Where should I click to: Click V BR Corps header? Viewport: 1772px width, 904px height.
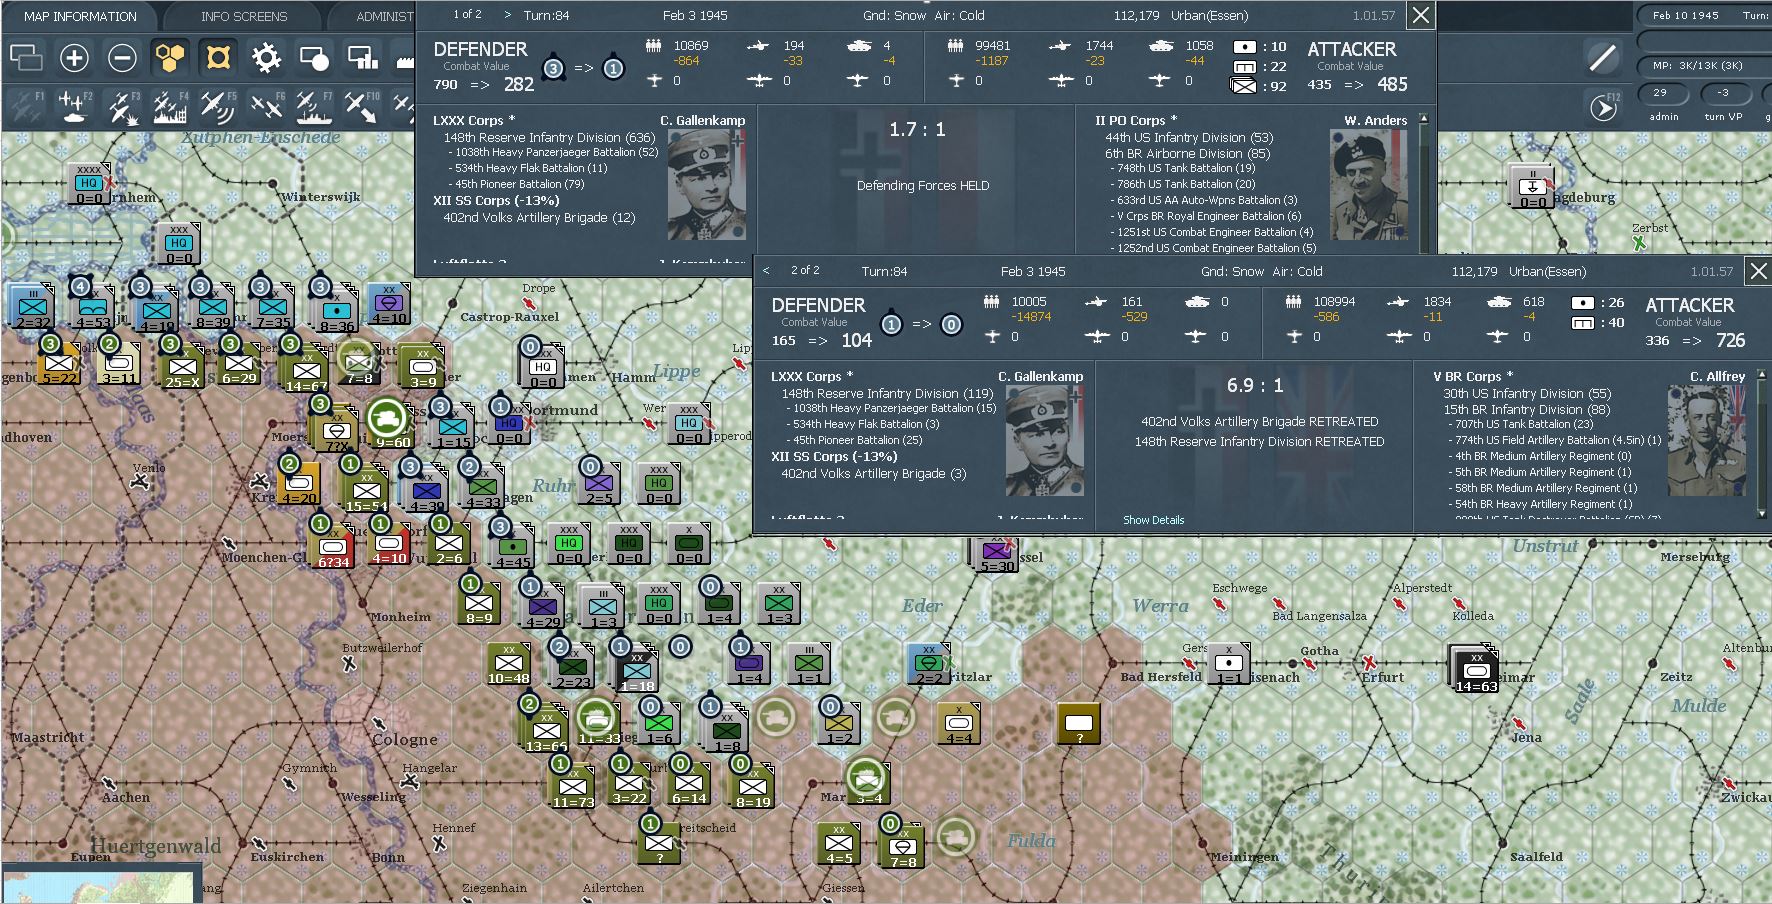pyautogui.click(x=1474, y=376)
